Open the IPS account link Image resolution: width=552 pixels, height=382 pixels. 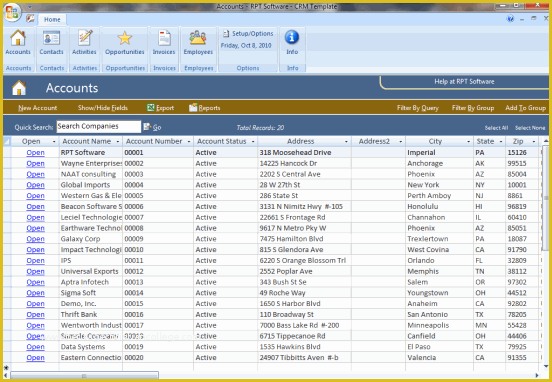tap(36, 261)
